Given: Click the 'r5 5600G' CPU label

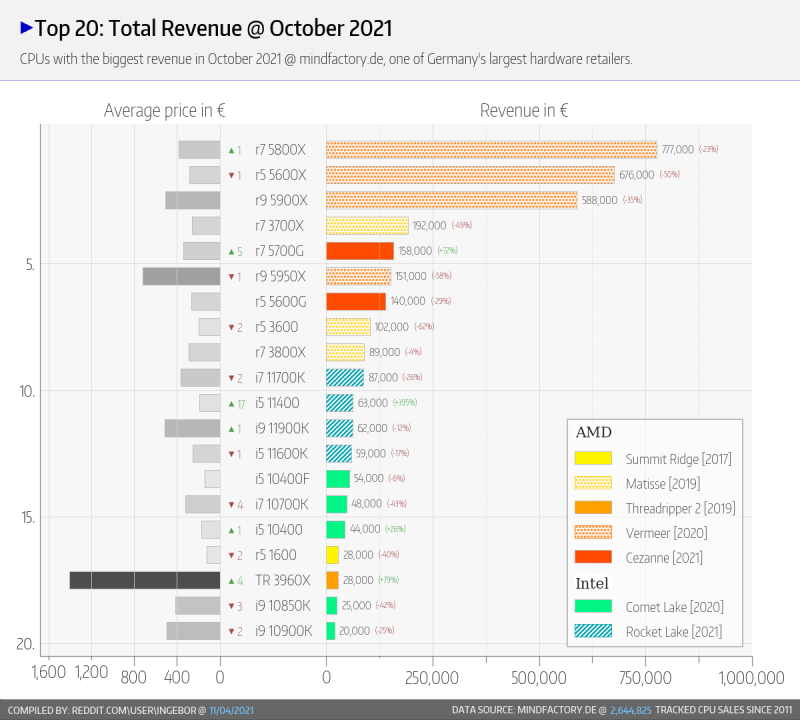Looking at the screenshot, I should point(281,302).
